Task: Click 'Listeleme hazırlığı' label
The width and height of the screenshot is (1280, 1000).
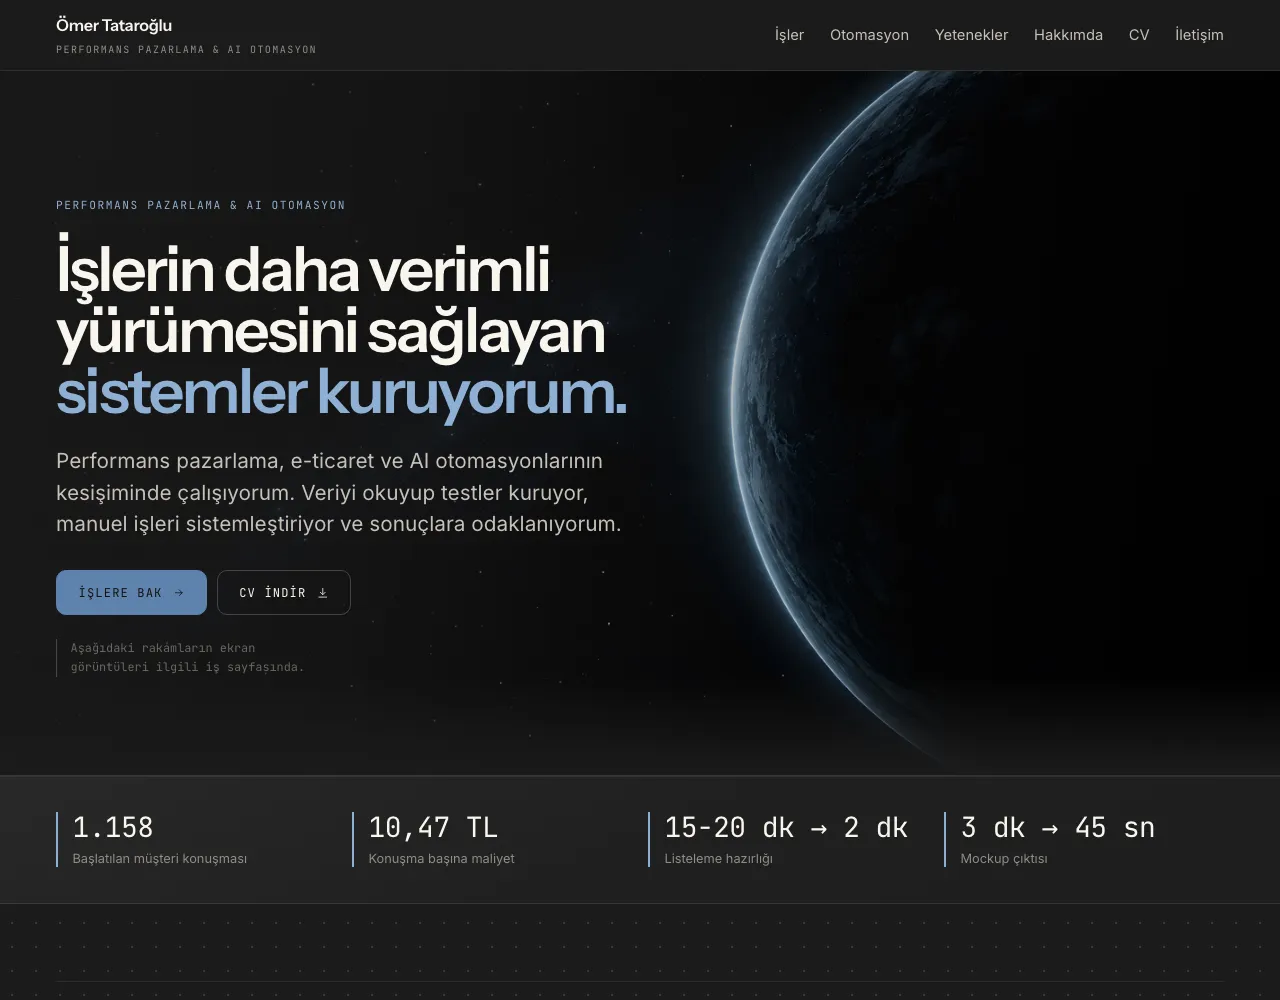Action: click(718, 859)
